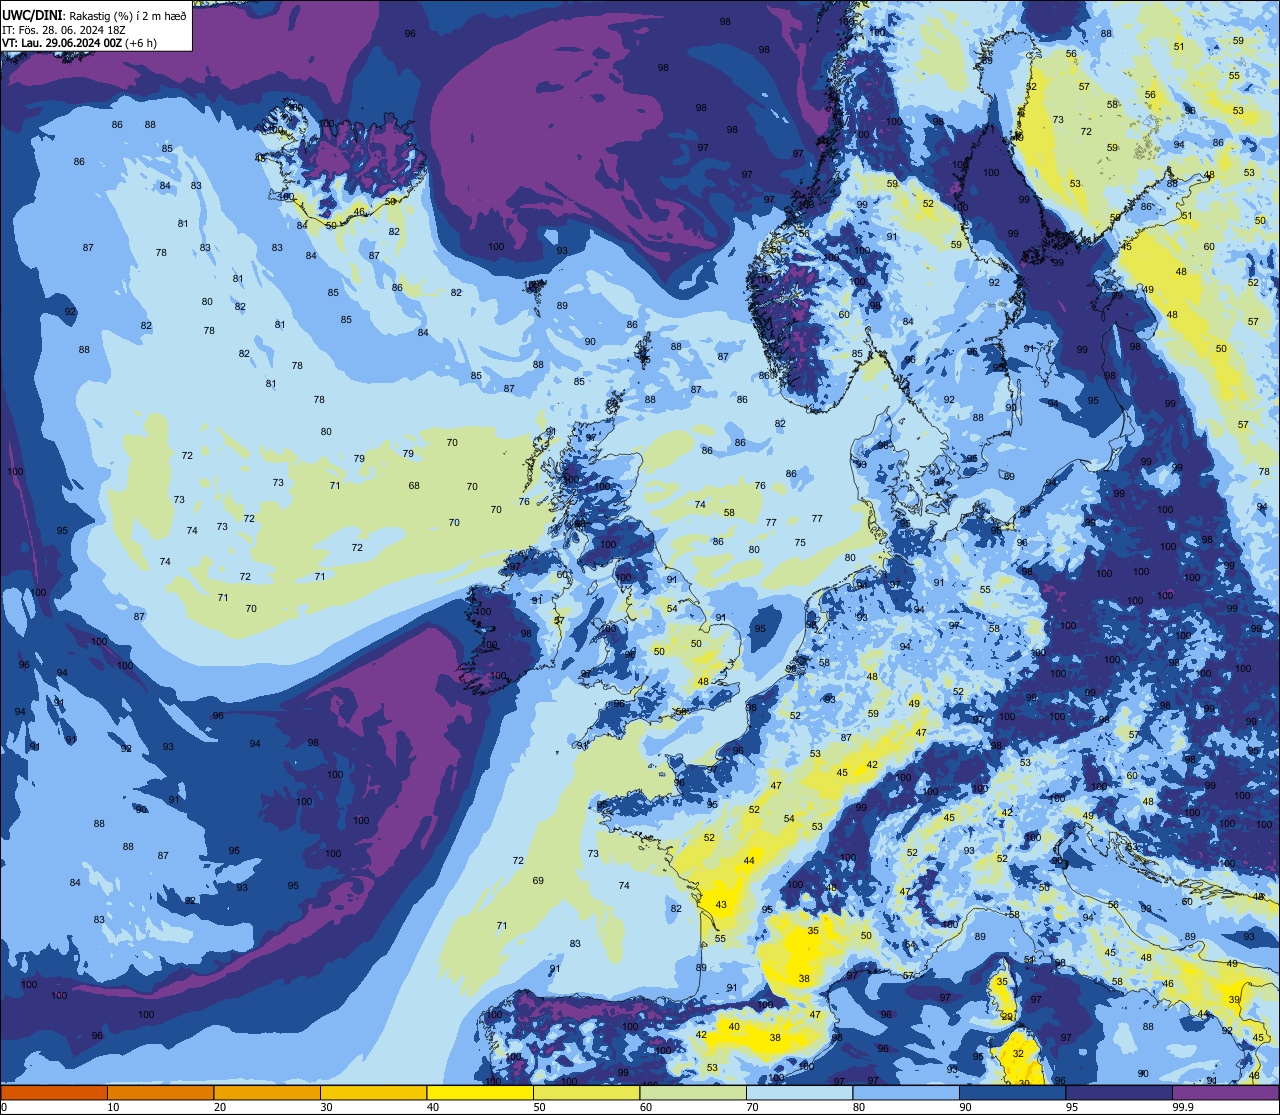Click the orange 10–20 legend swatch

coord(160,1092)
